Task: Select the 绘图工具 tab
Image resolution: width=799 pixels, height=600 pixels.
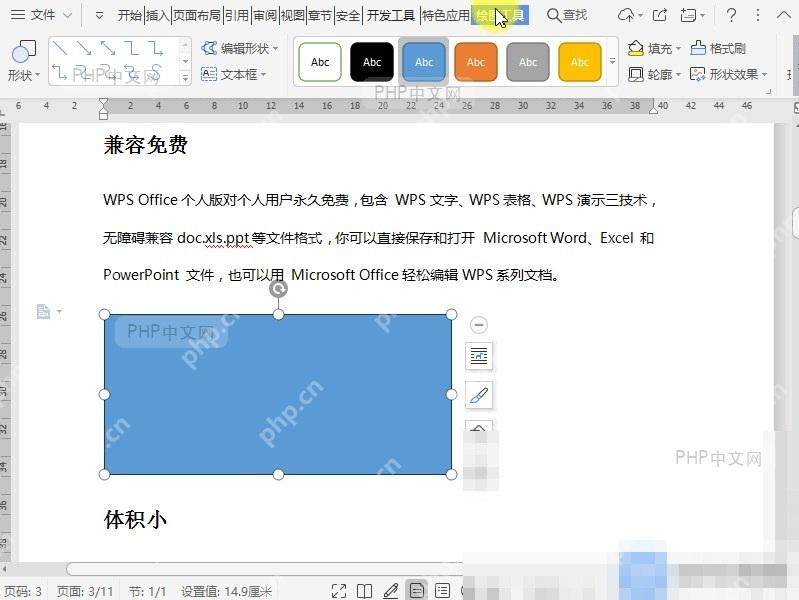Action: click(500, 16)
